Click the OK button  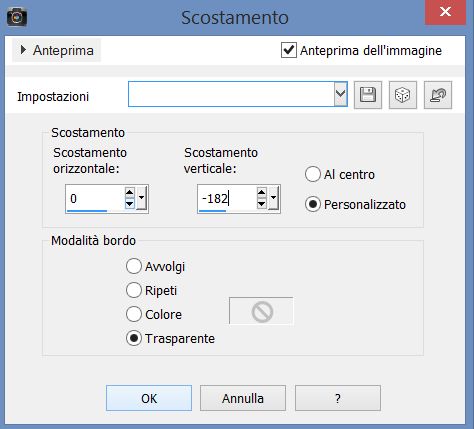[149, 398]
